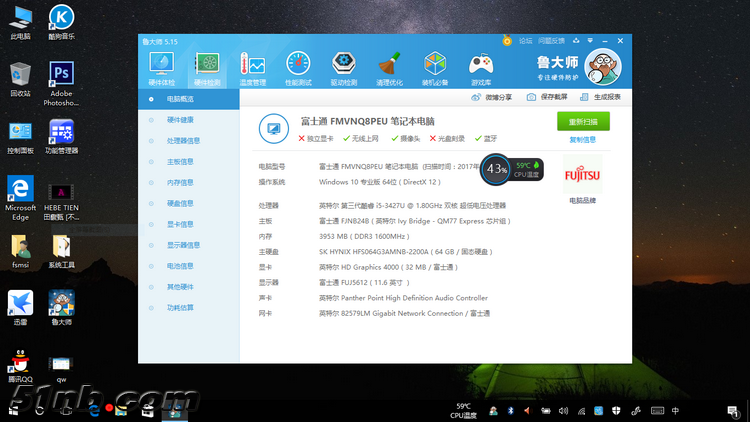Open Adobe Photoshop desktop shortcut
Viewport: 750px width, 422px height.
tap(61, 82)
